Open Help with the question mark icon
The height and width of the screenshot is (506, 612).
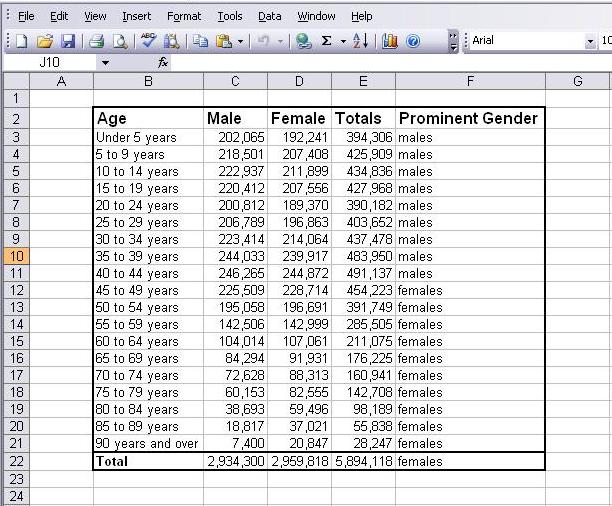[x=413, y=41]
